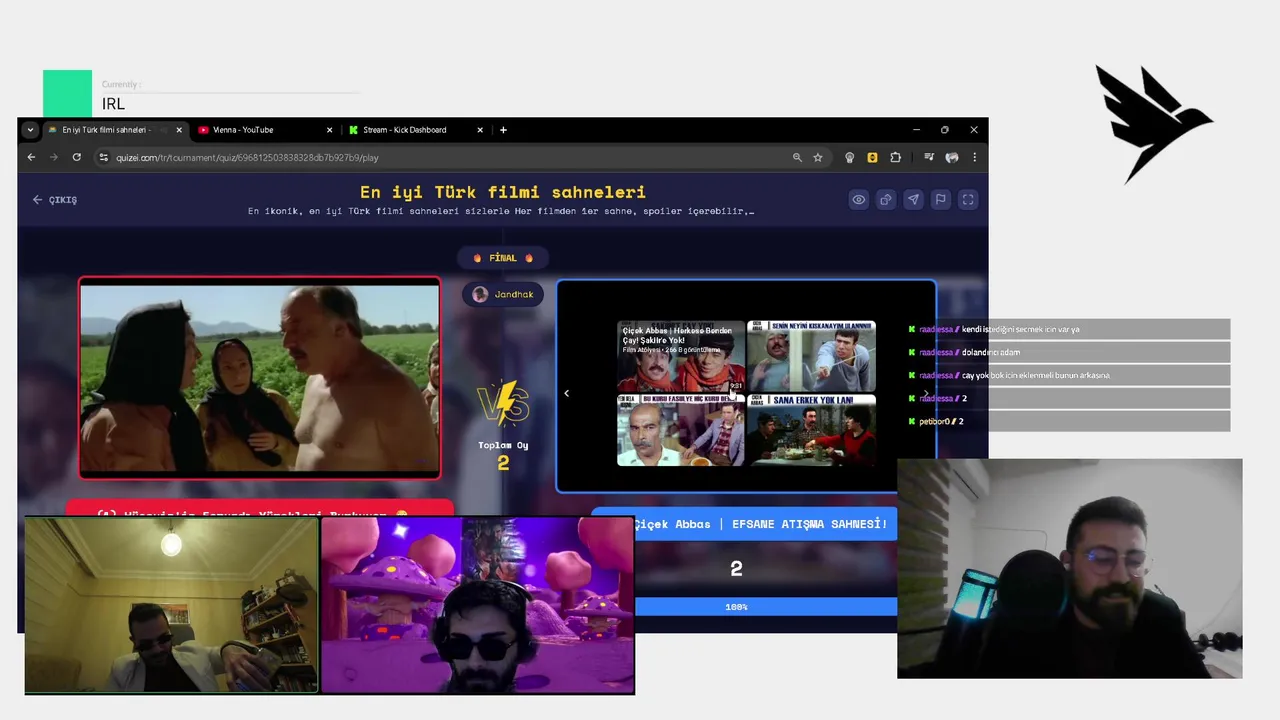Click the yellow extension icon in toolbar
The height and width of the screenshot is (720, 1280).
click(x=873, y=157)
